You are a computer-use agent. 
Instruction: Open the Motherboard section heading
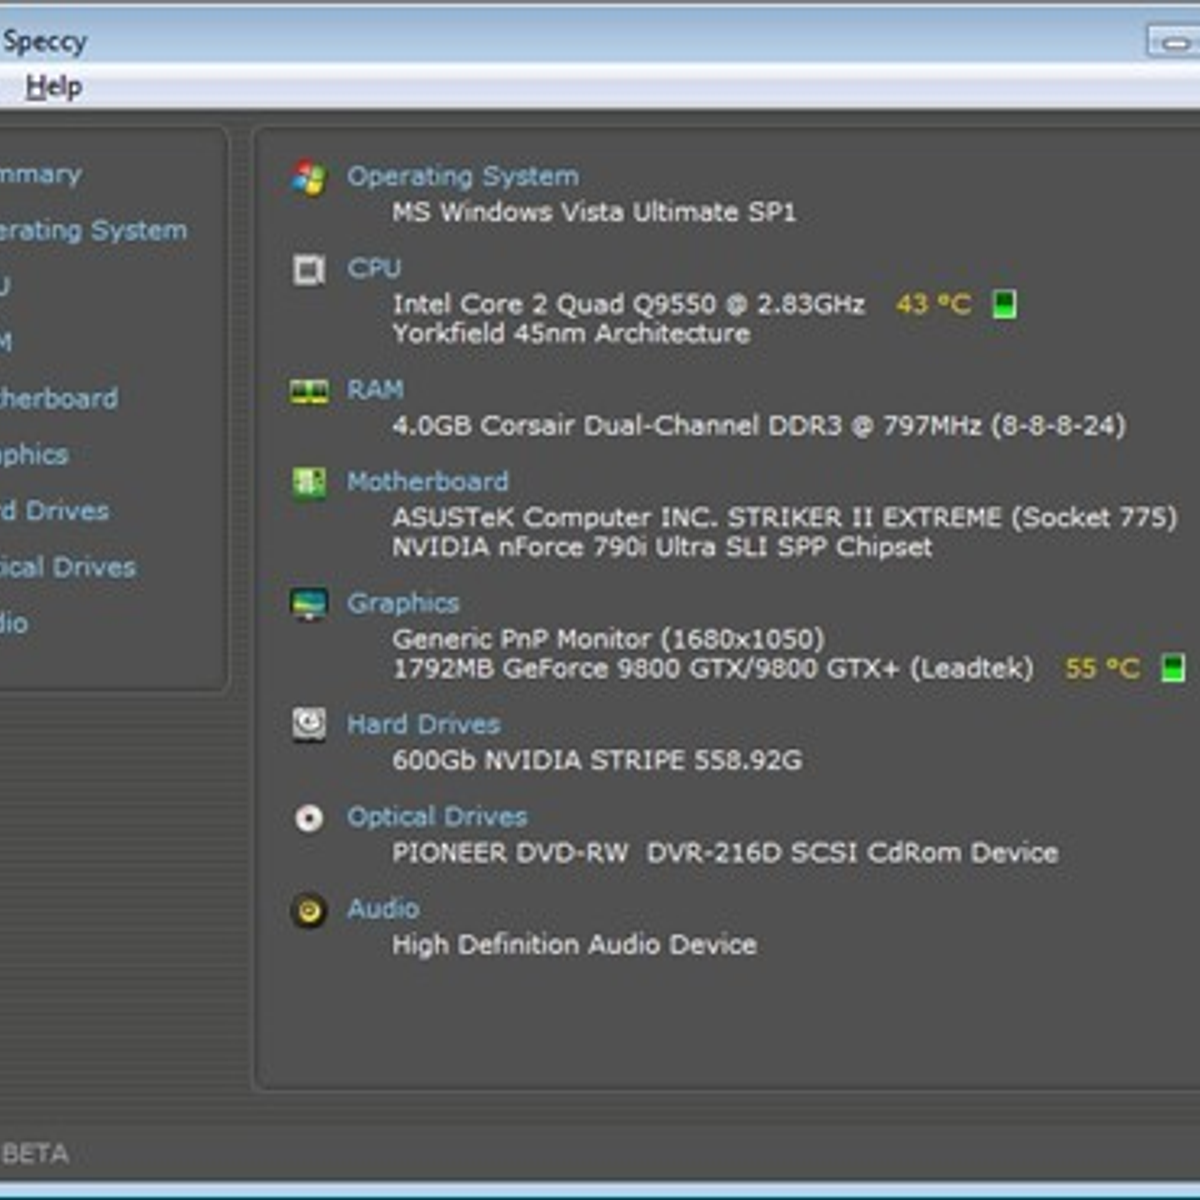click(x=428, y=481)
